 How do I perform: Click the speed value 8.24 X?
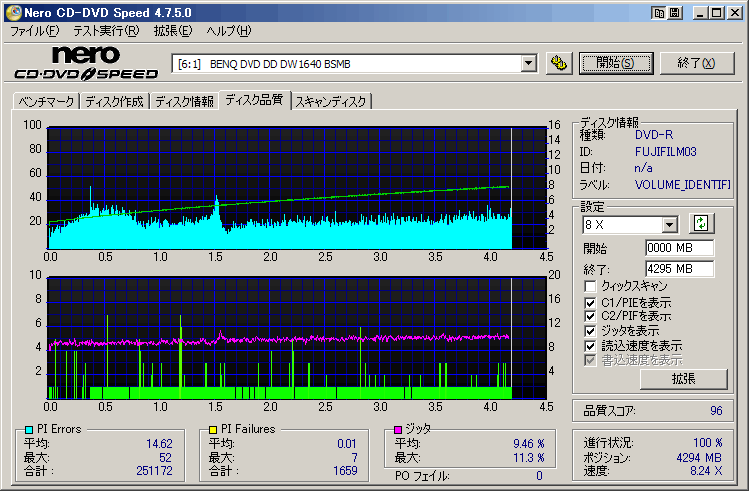coord(706,471)
